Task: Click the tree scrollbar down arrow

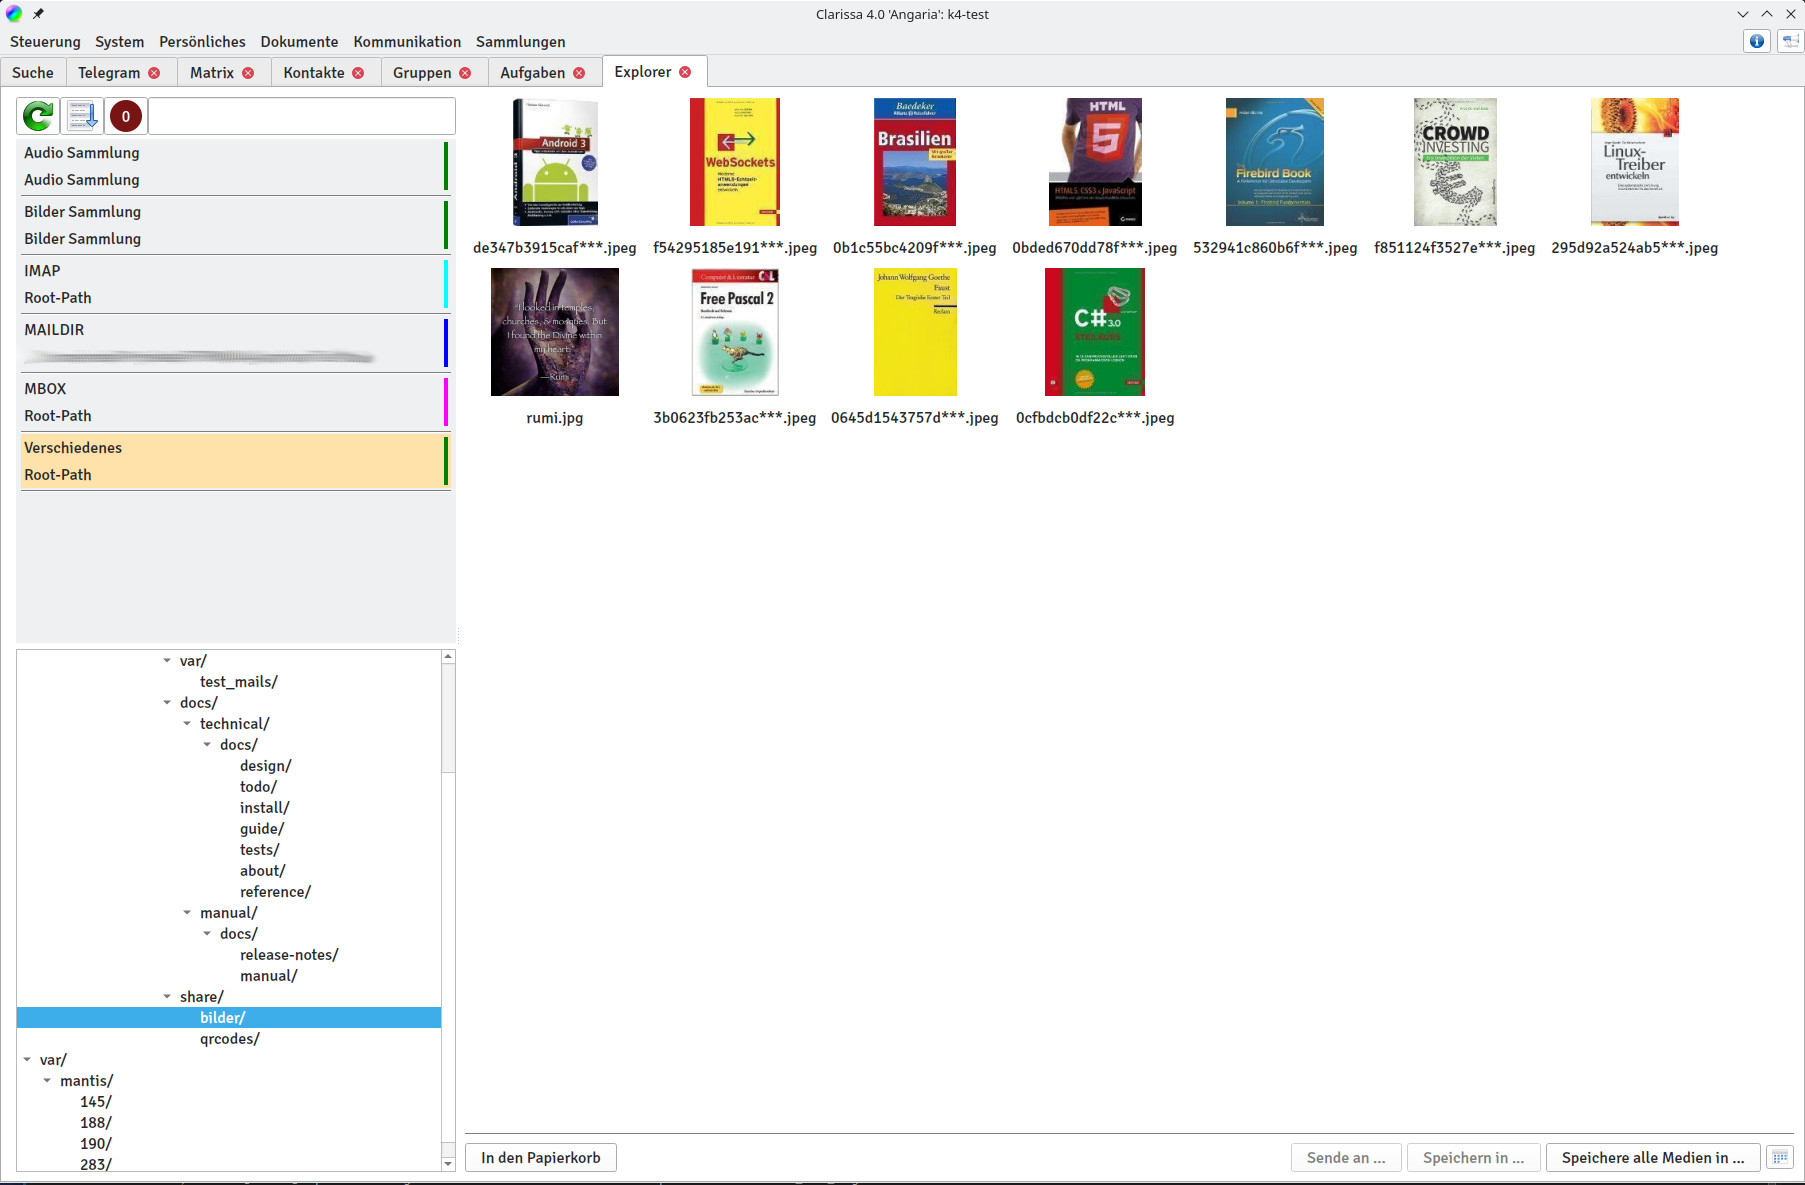Action: [448, 1163]
